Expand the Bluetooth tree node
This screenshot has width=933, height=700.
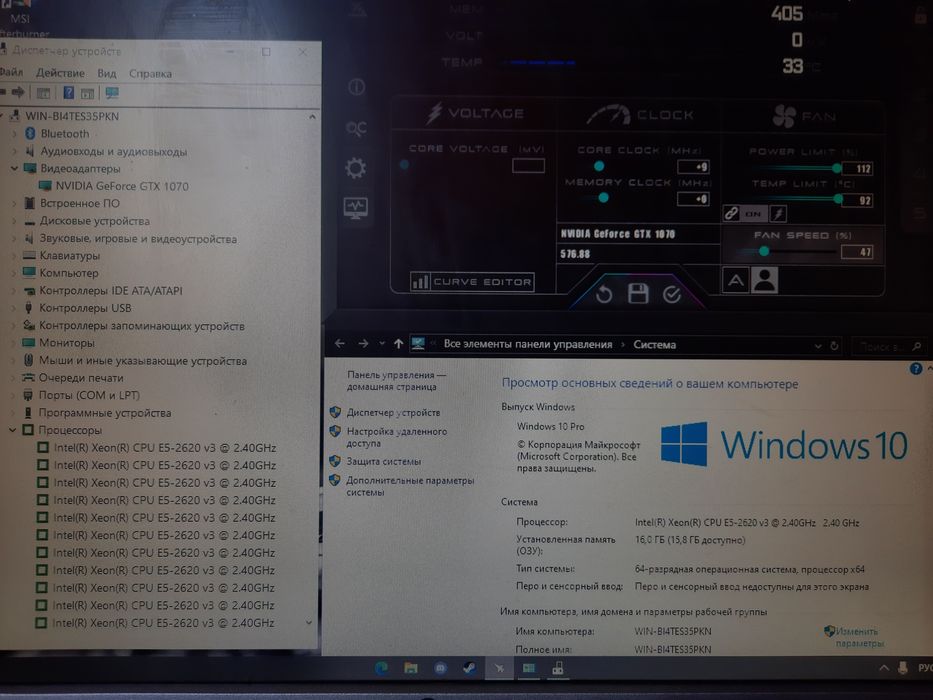tap(14, 134)
